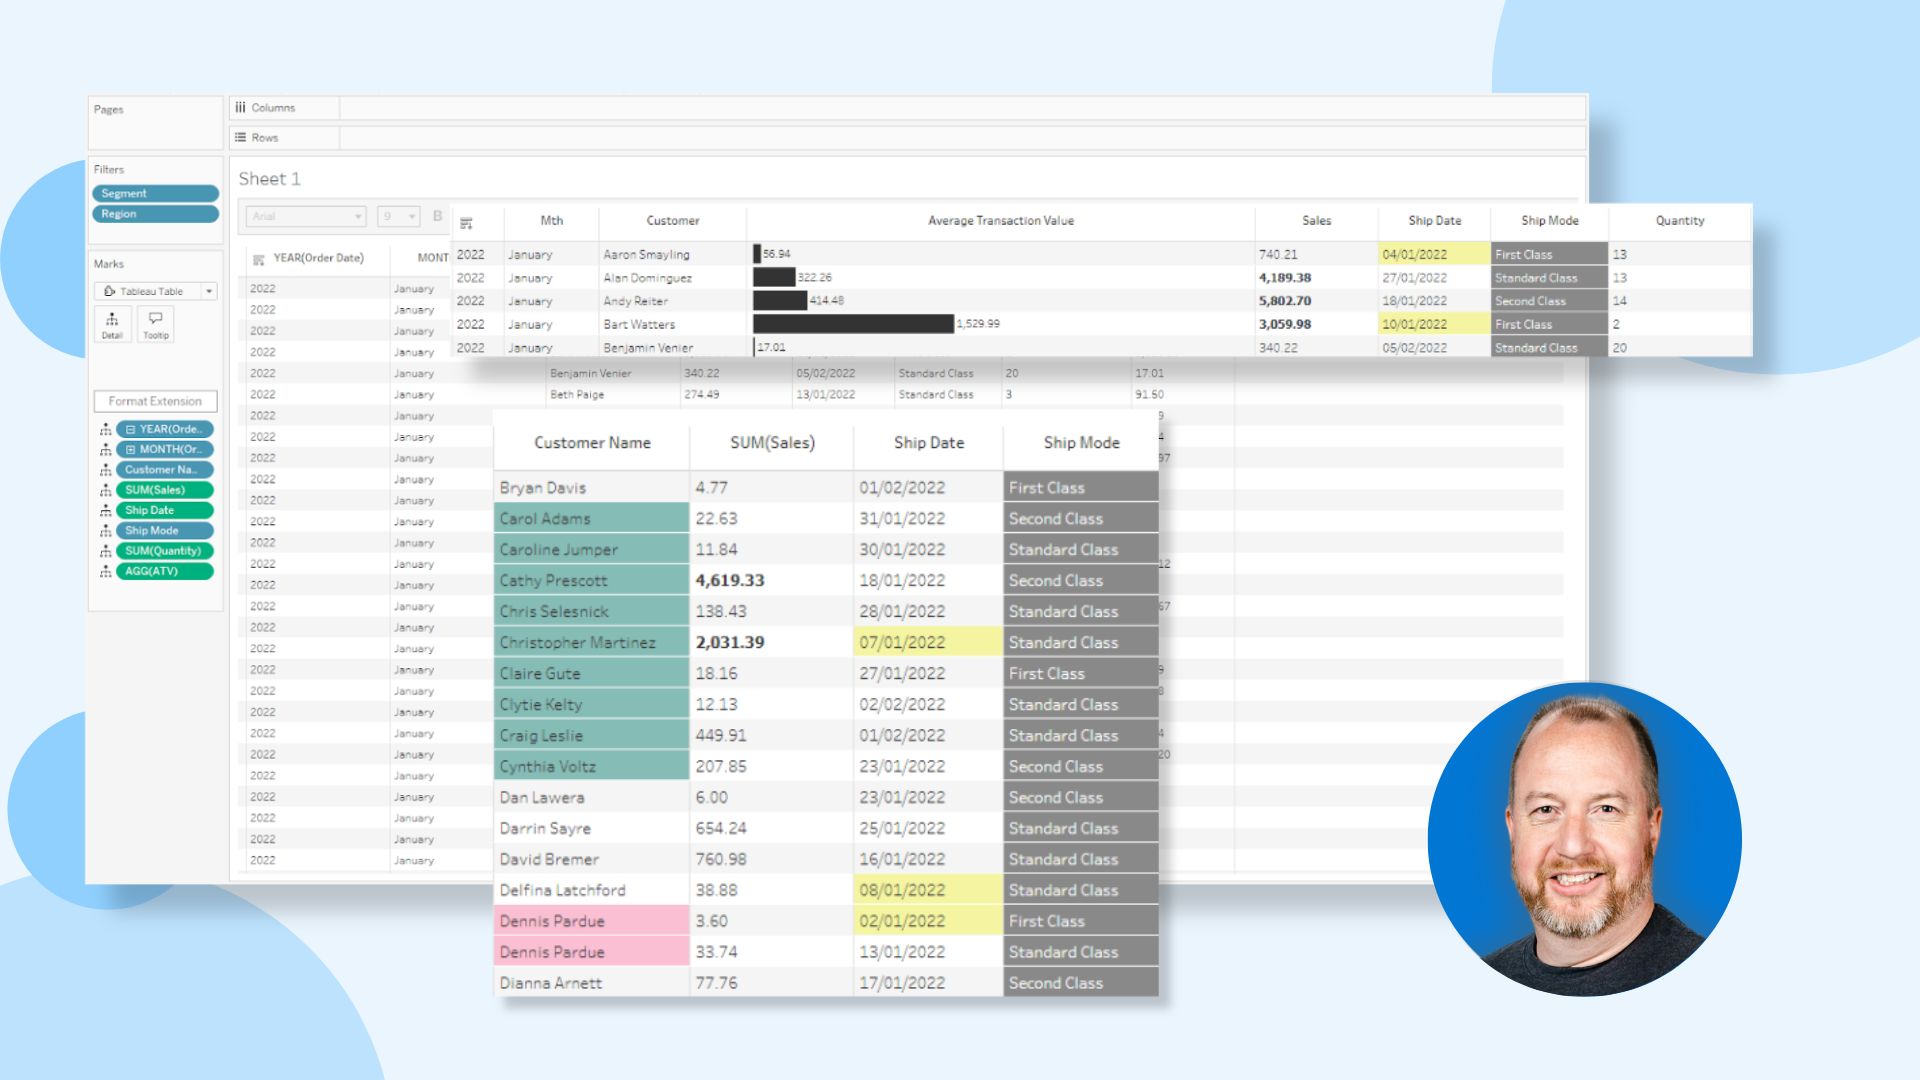Click the Andy Reiter 414.48 bar

pos(780,301)
